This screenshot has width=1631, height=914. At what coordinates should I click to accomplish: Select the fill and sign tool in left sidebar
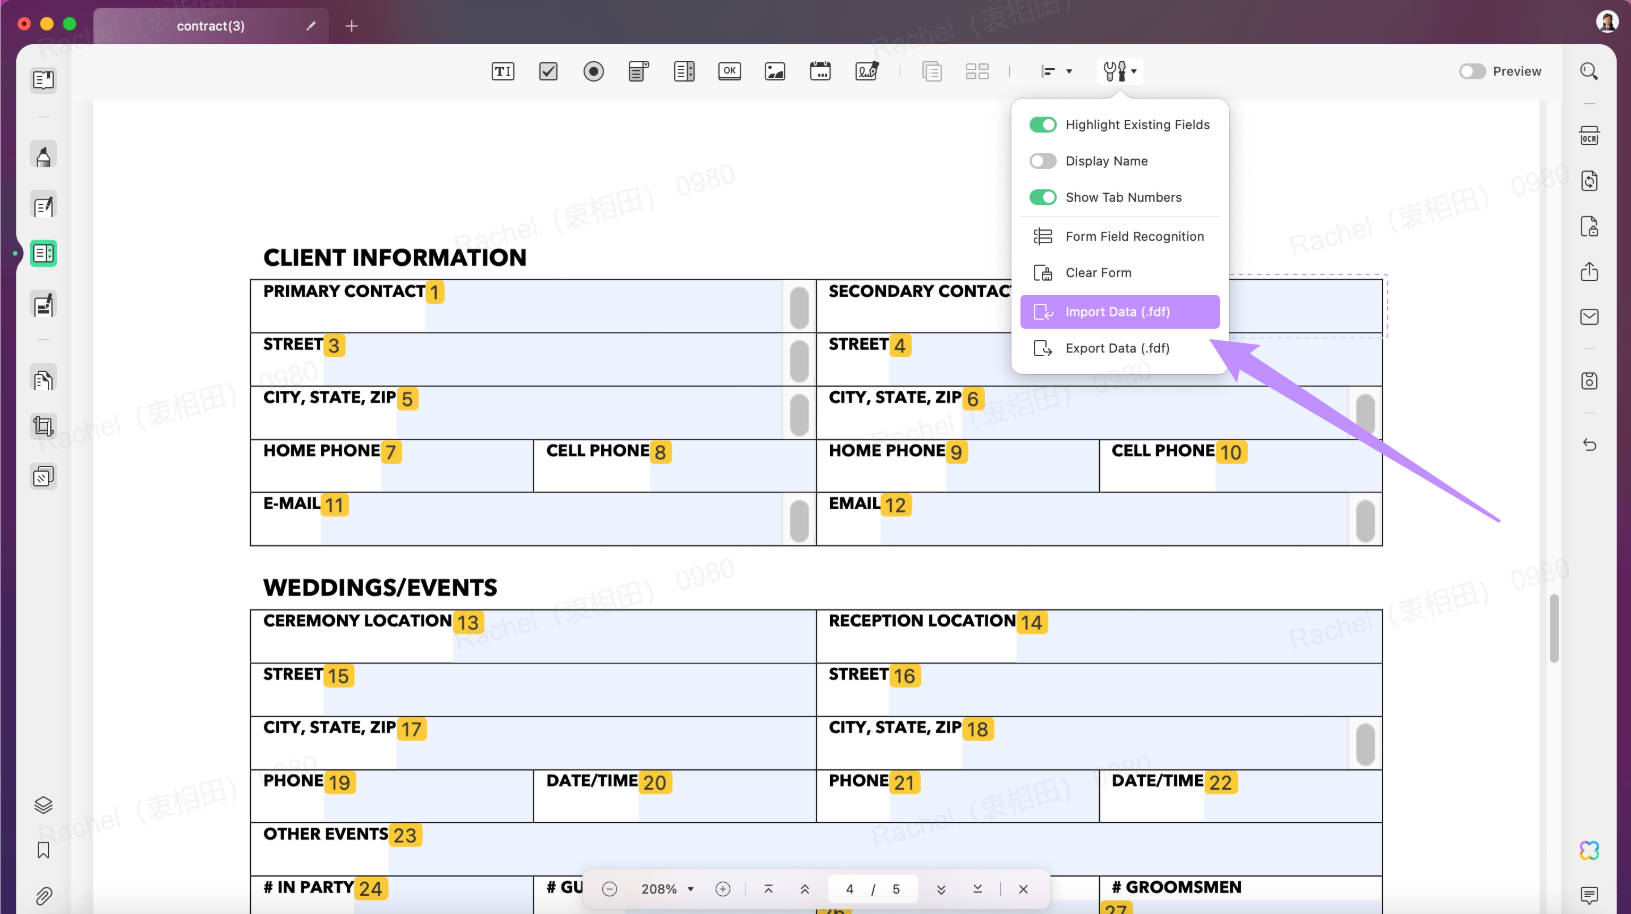43,305
